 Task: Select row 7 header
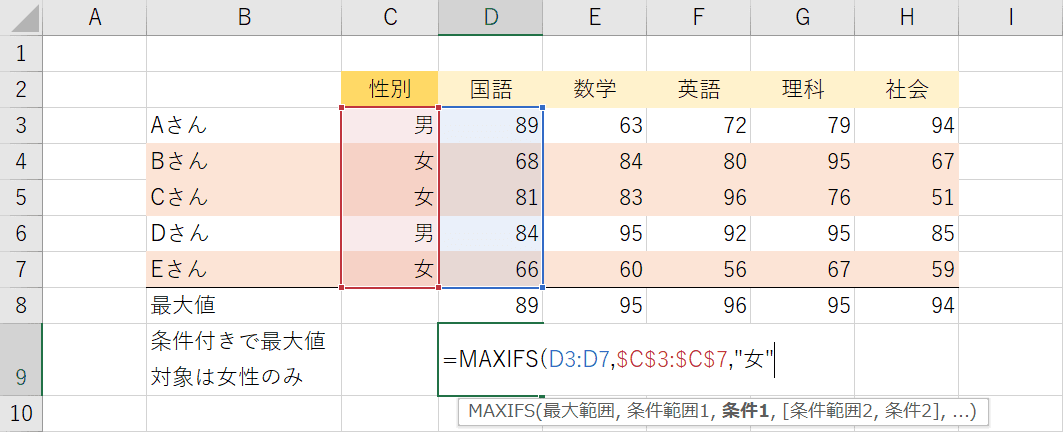[x=21, y=269]
